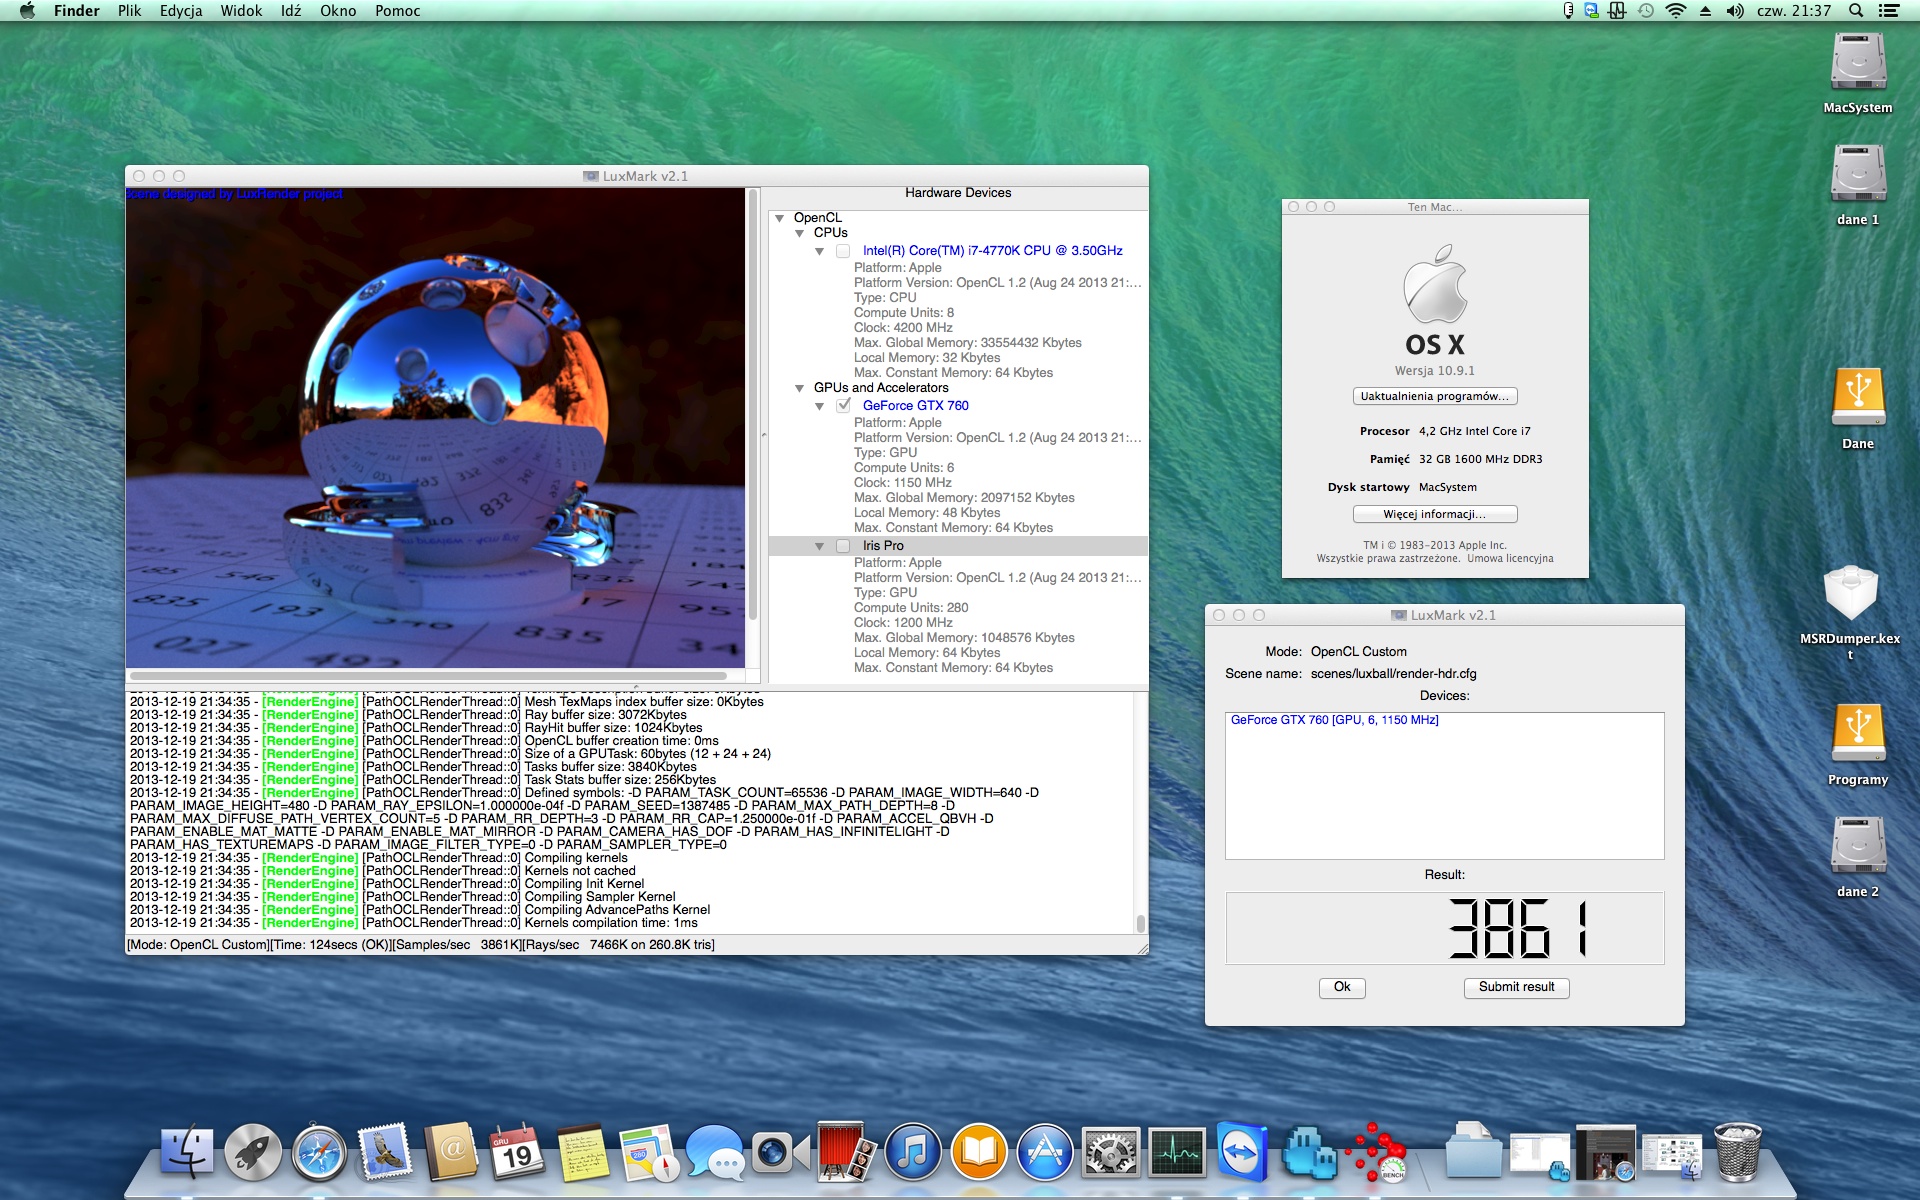Open 'Programy' USB drive on desktop
1920x1200 pixels.
(1858, 745)
